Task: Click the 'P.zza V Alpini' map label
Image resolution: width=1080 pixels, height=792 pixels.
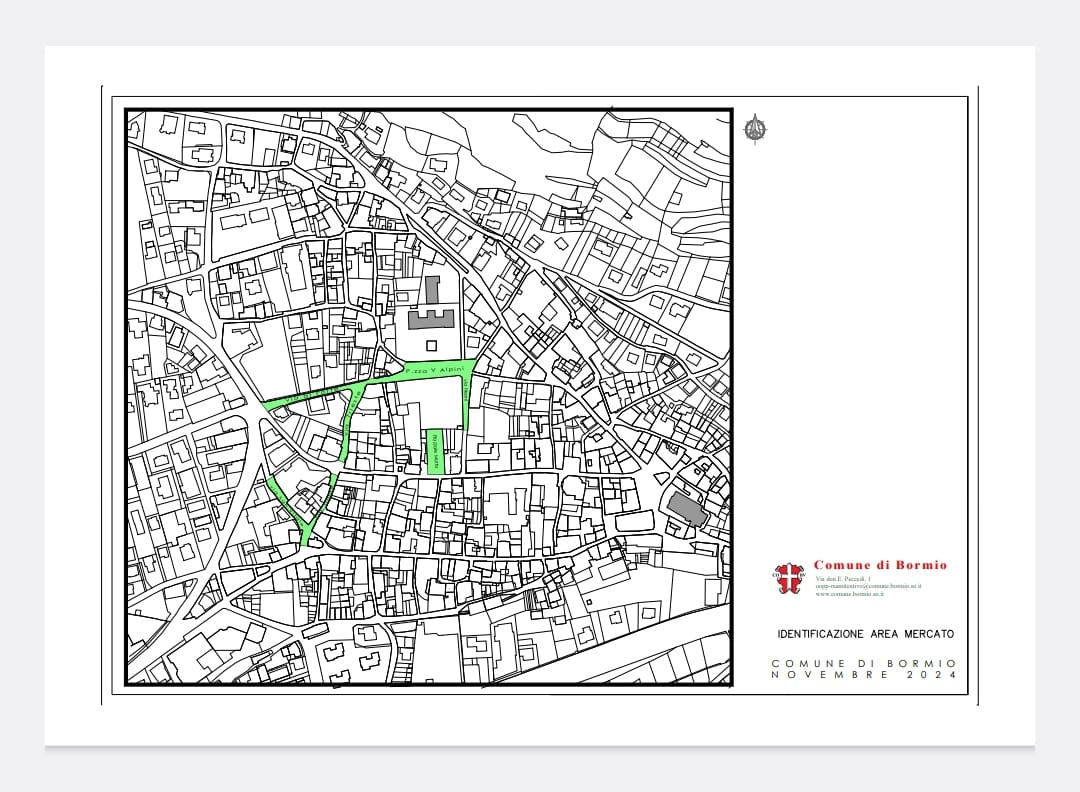Action: (x=436, y=371)
